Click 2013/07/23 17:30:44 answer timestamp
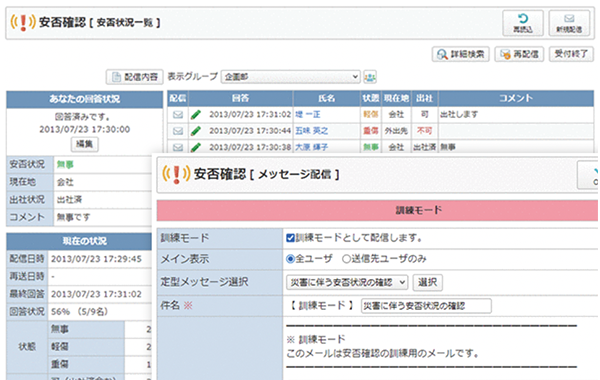This screenshot has width=600, height=380. [x=250, y=131]
